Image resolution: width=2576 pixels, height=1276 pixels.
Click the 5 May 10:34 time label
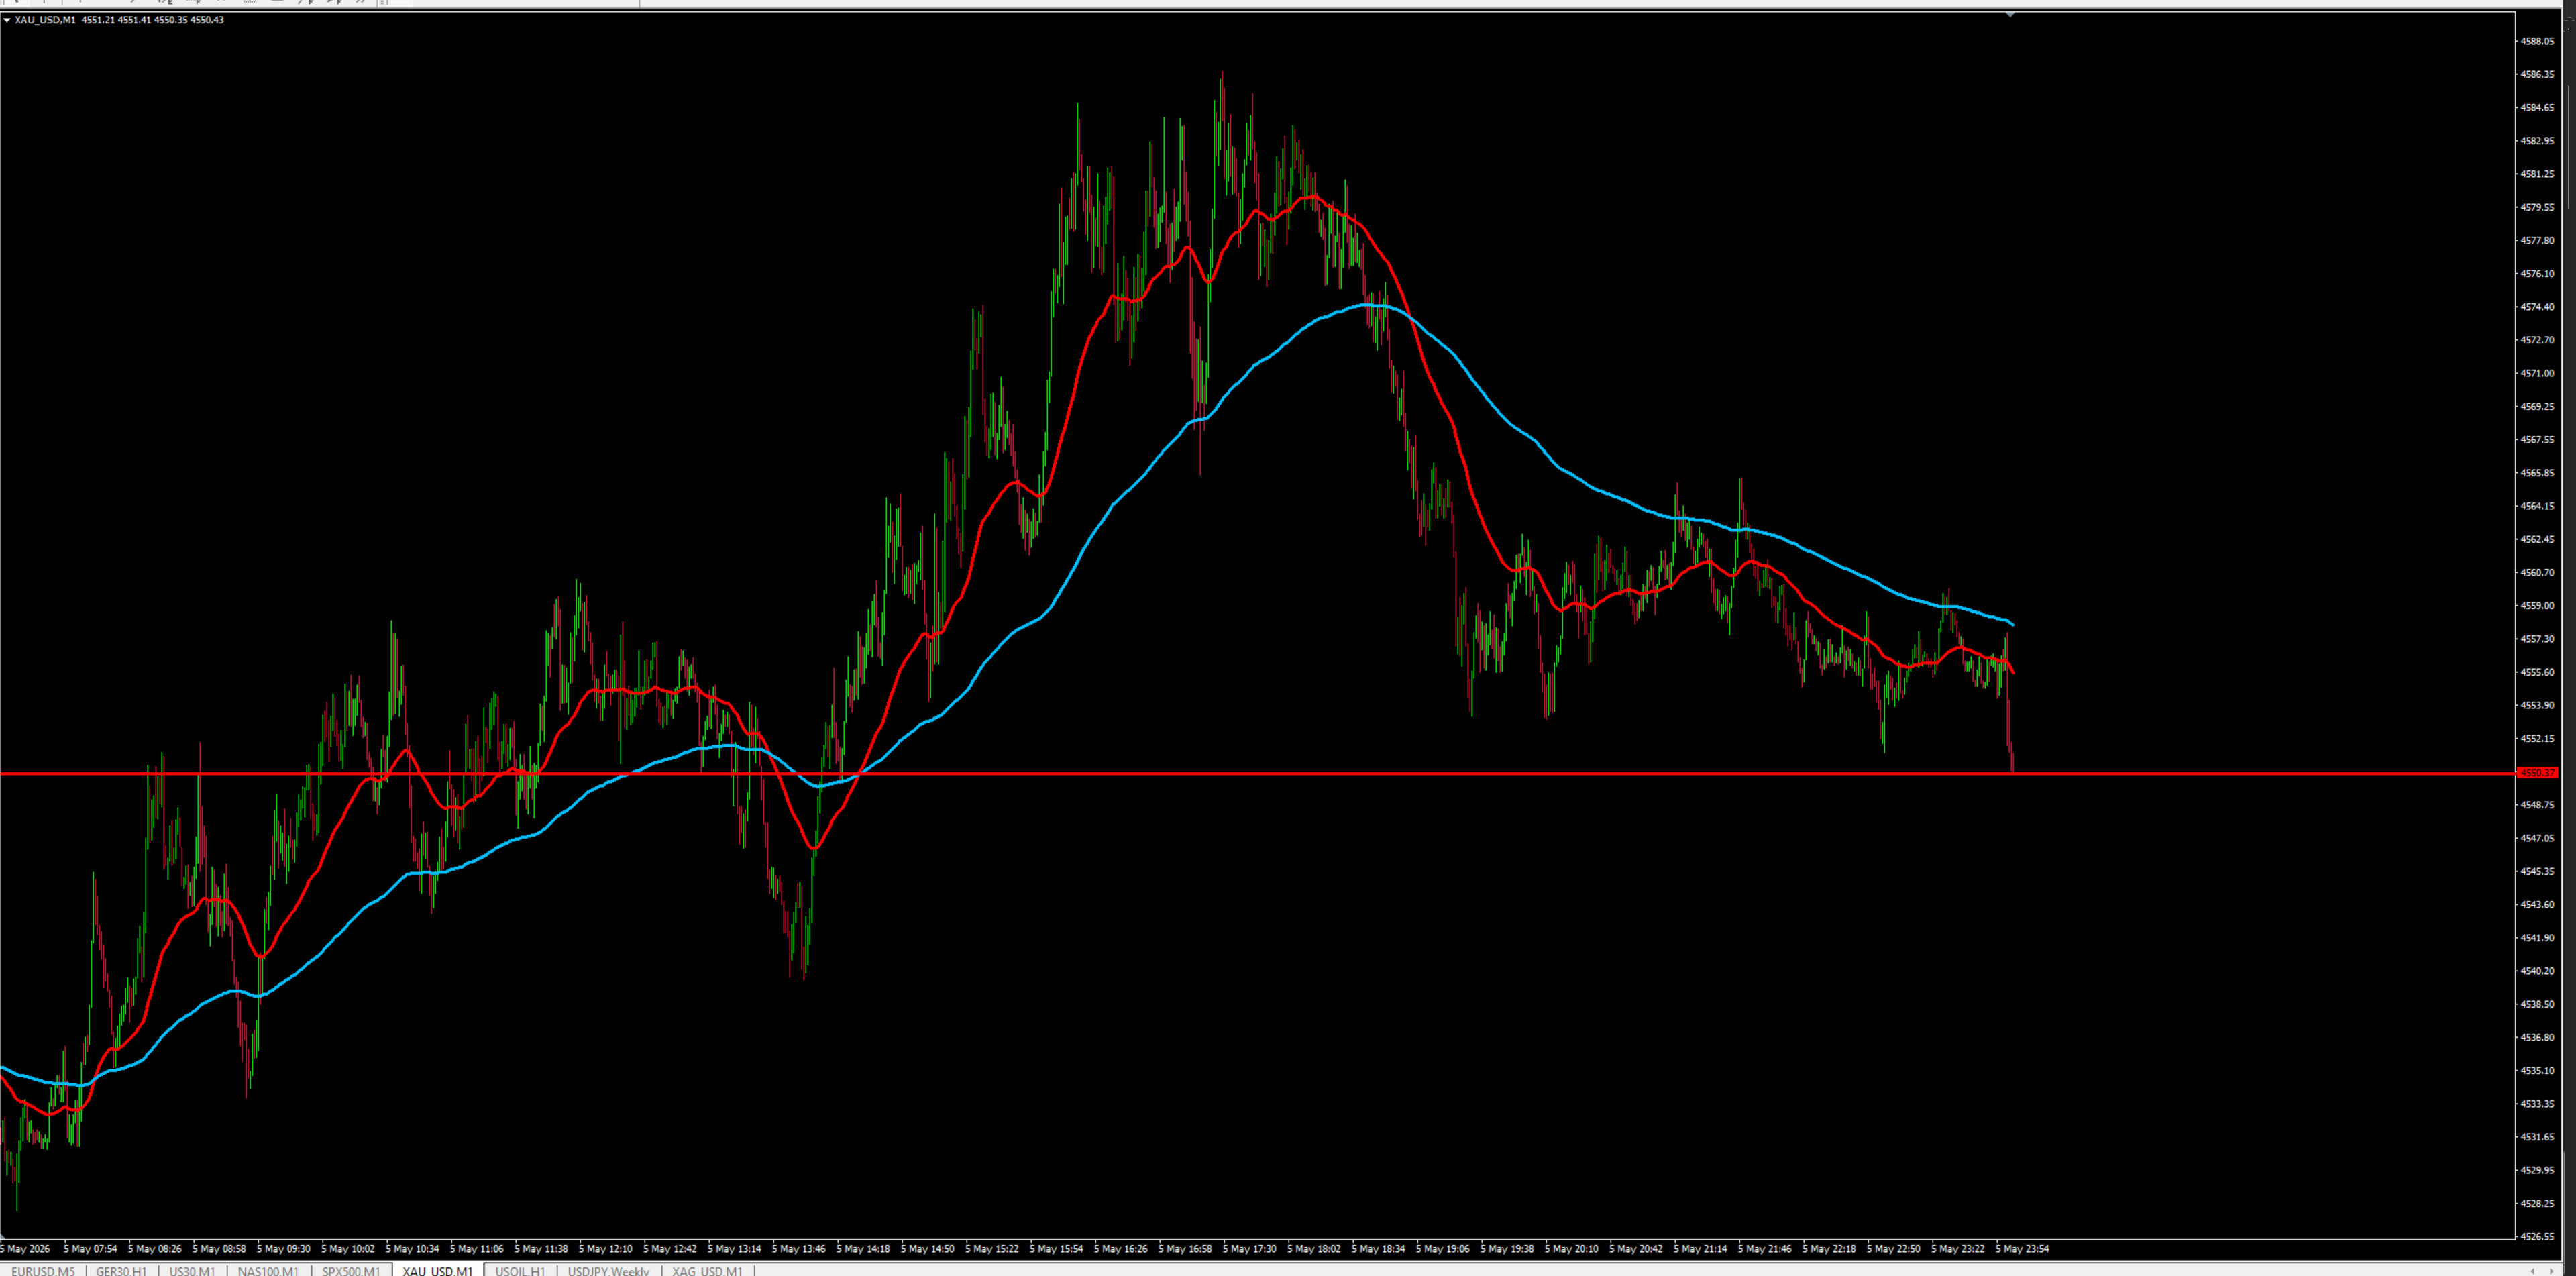[x=412, y=1248]
